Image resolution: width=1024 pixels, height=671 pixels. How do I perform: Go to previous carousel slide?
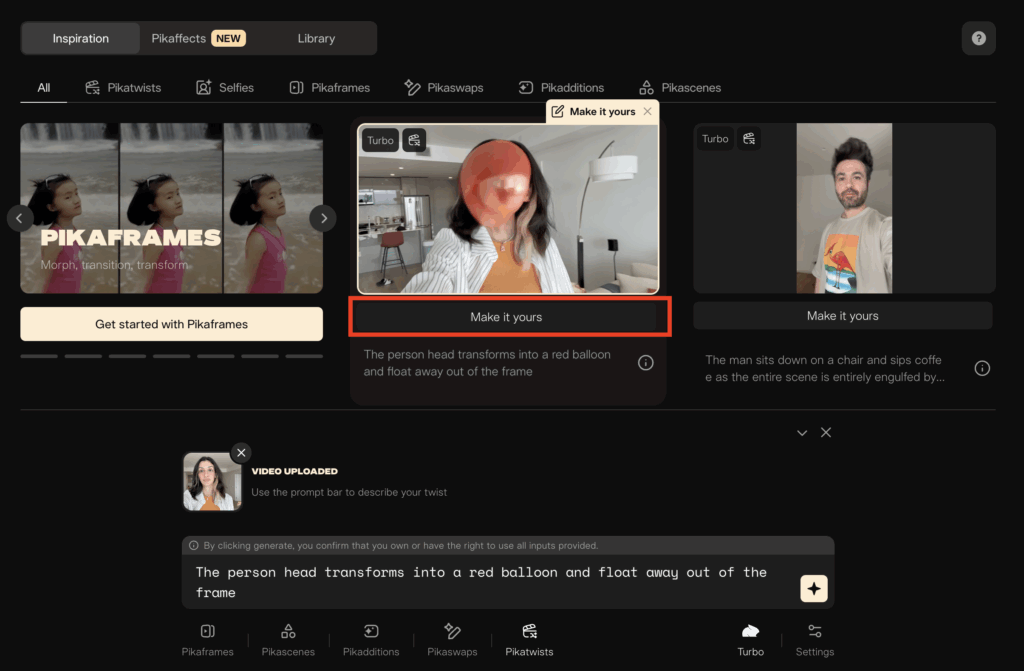(x=21, y=218)
